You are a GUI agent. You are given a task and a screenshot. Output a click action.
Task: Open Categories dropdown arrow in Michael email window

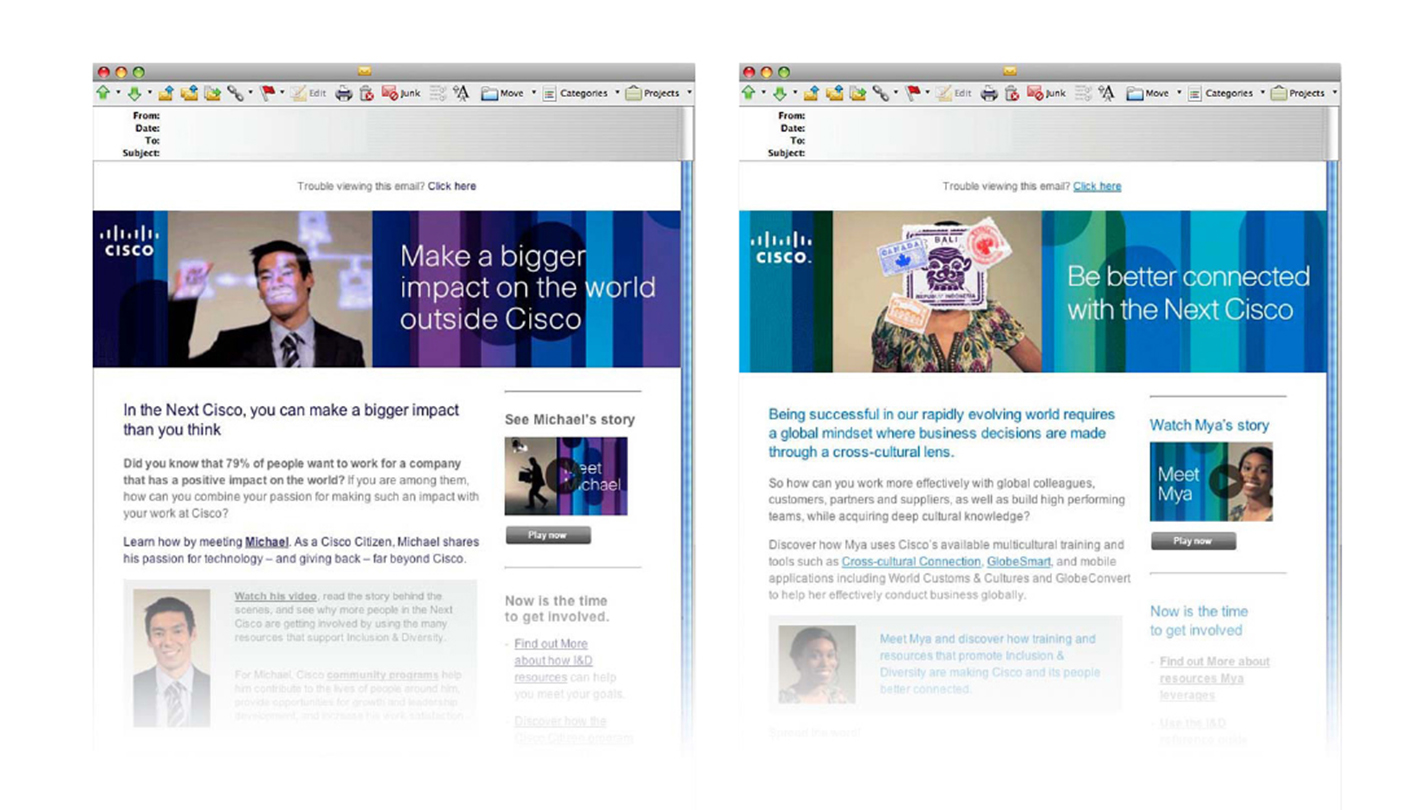coord(617,93)
